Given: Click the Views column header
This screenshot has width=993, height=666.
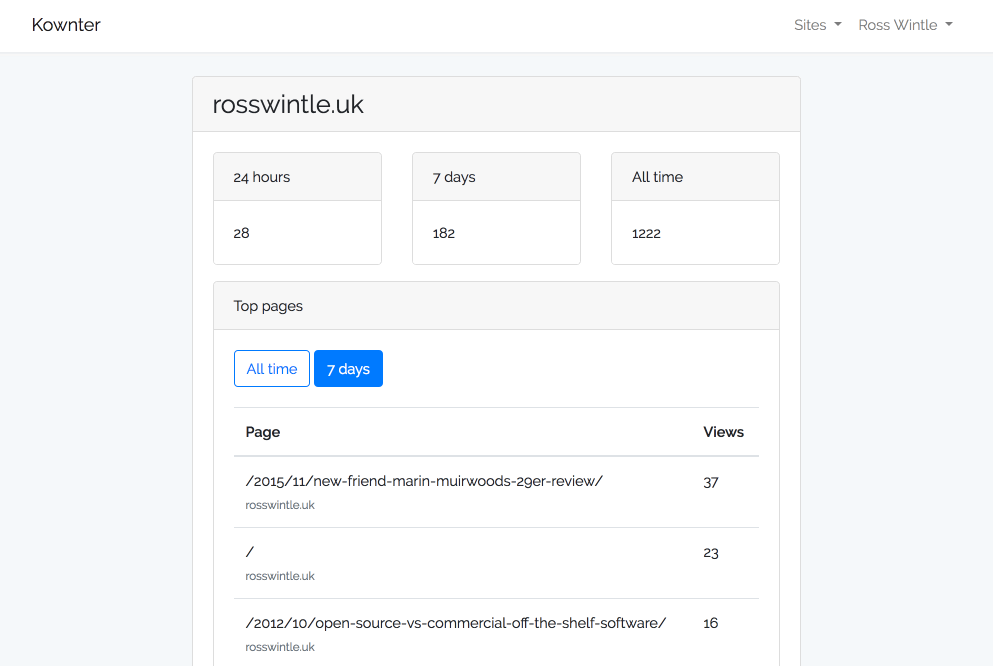Looking at the screenshot, I should [x=723, y=432].
